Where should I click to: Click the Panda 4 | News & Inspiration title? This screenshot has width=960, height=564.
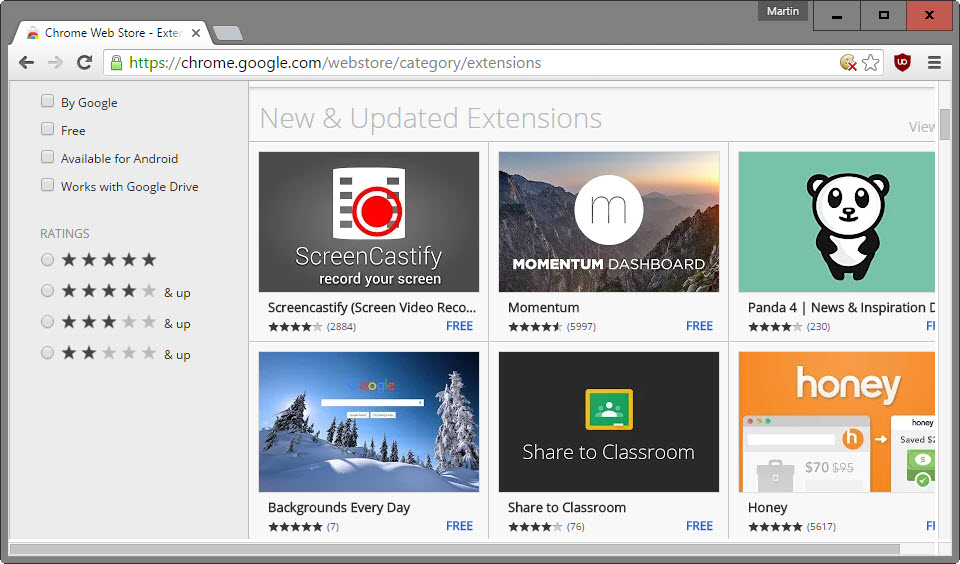tap(841, 307)
